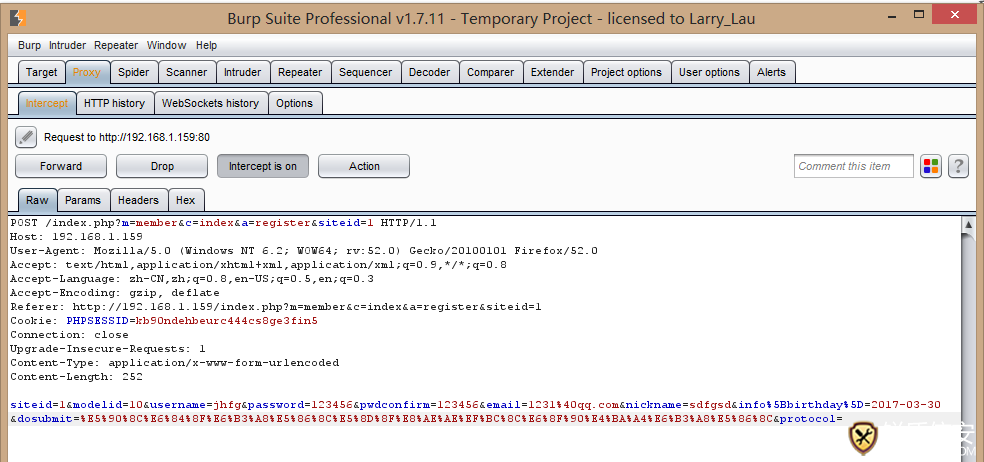
Task: Go to the Decoder tab
Action: [x=429, y=72]
